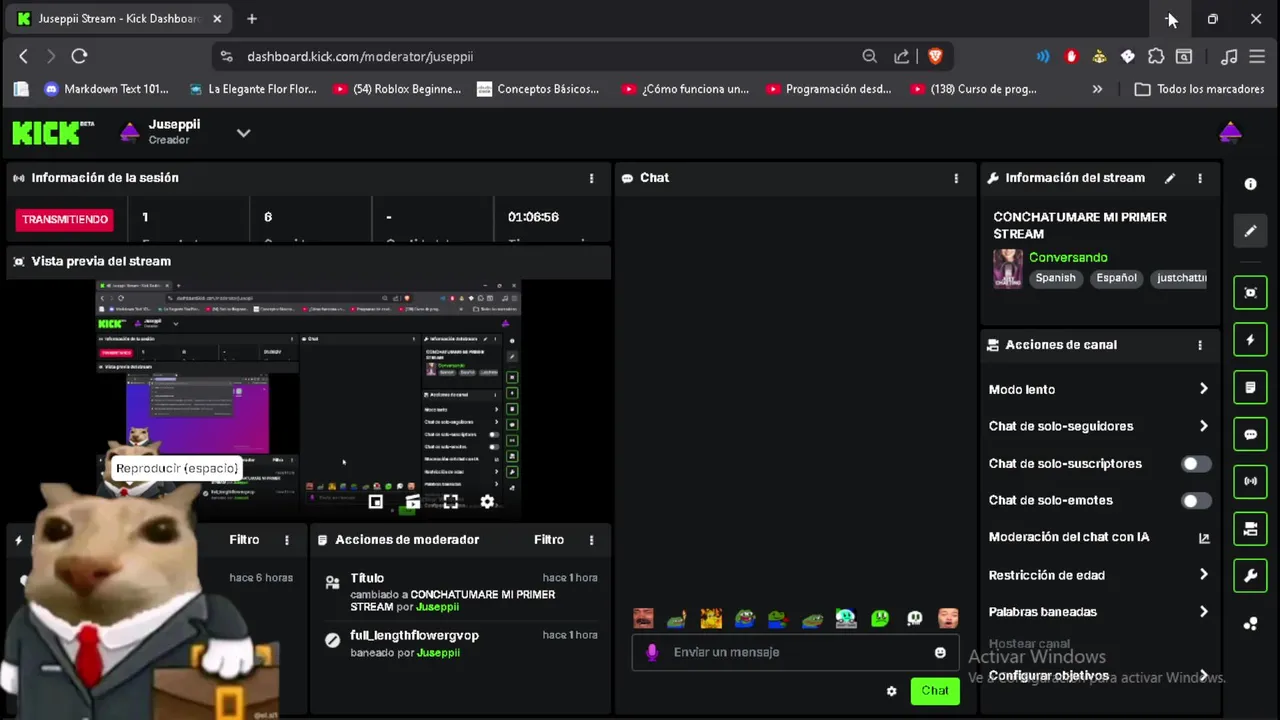The width and height of the screenshot is (1280, 720).
Task: Toggle the camera channel sidebar icon
Action: 1250,529
